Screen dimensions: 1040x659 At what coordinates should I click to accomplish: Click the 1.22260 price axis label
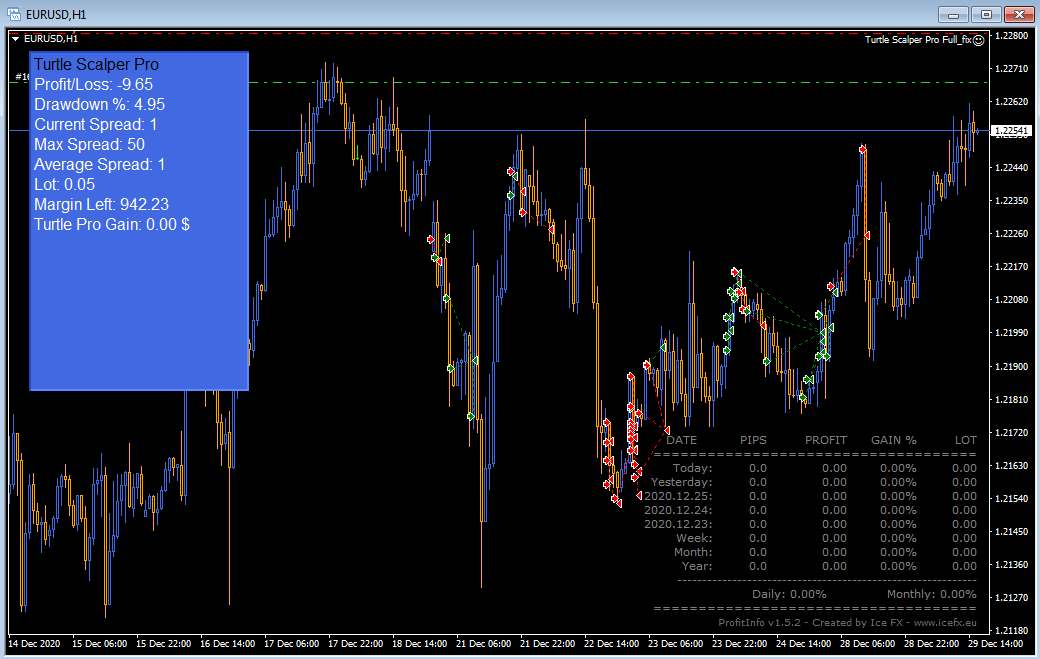pos(1011,233)
